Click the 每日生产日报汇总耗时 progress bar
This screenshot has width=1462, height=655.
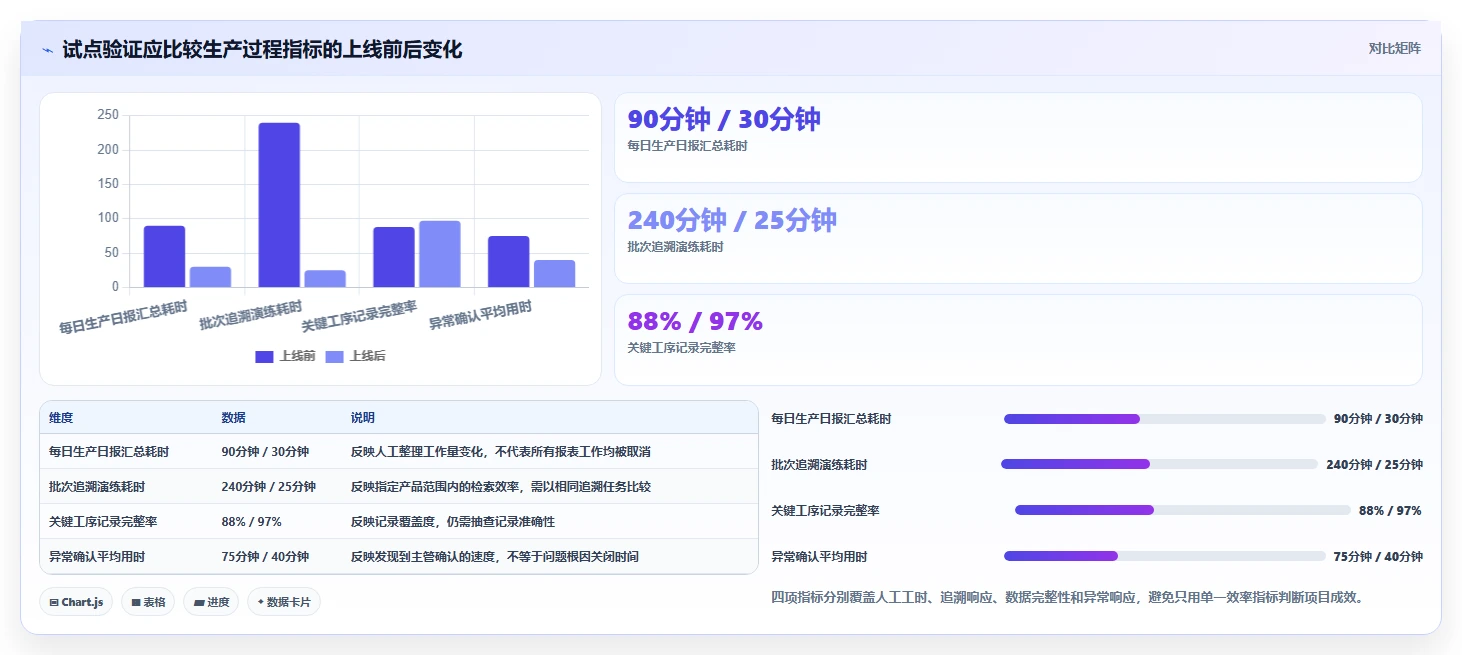click(1164, 419)
